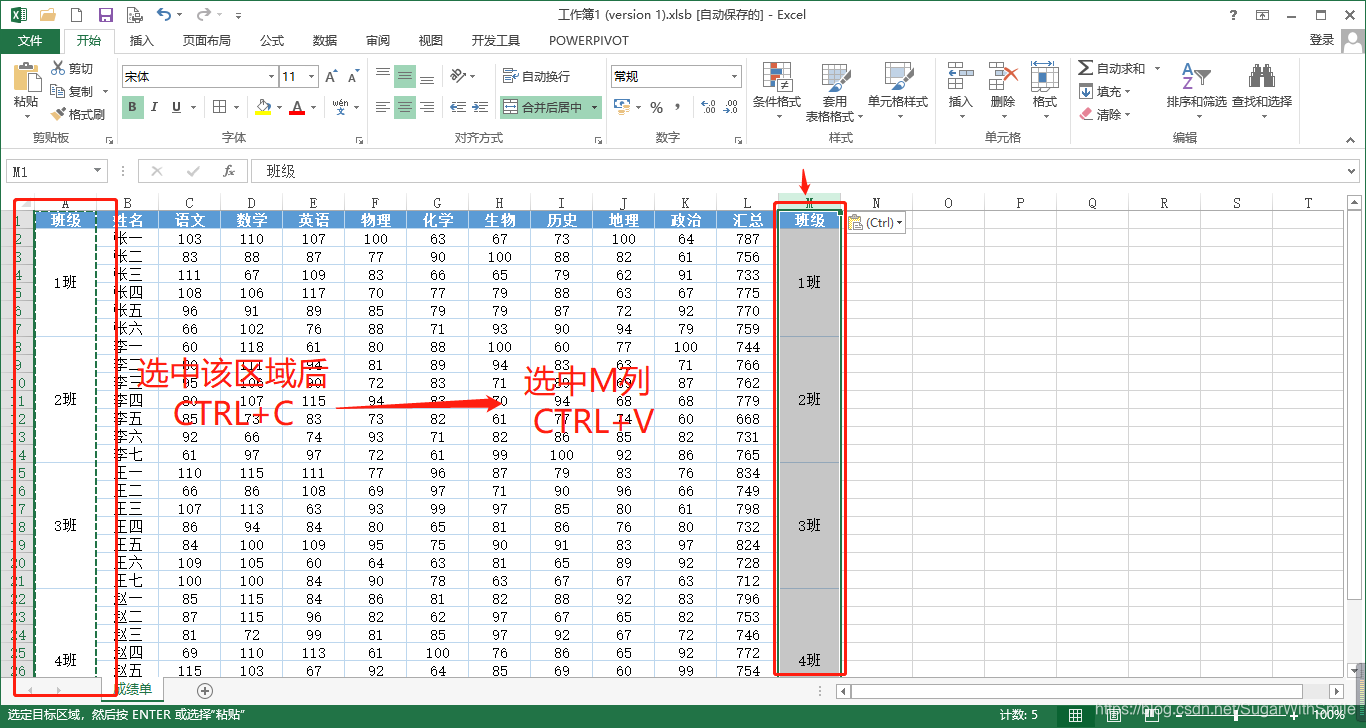Switch to Insert (插入) tab
The height and width of the screenshot is (728, 1366).
[x=142, y=40]
